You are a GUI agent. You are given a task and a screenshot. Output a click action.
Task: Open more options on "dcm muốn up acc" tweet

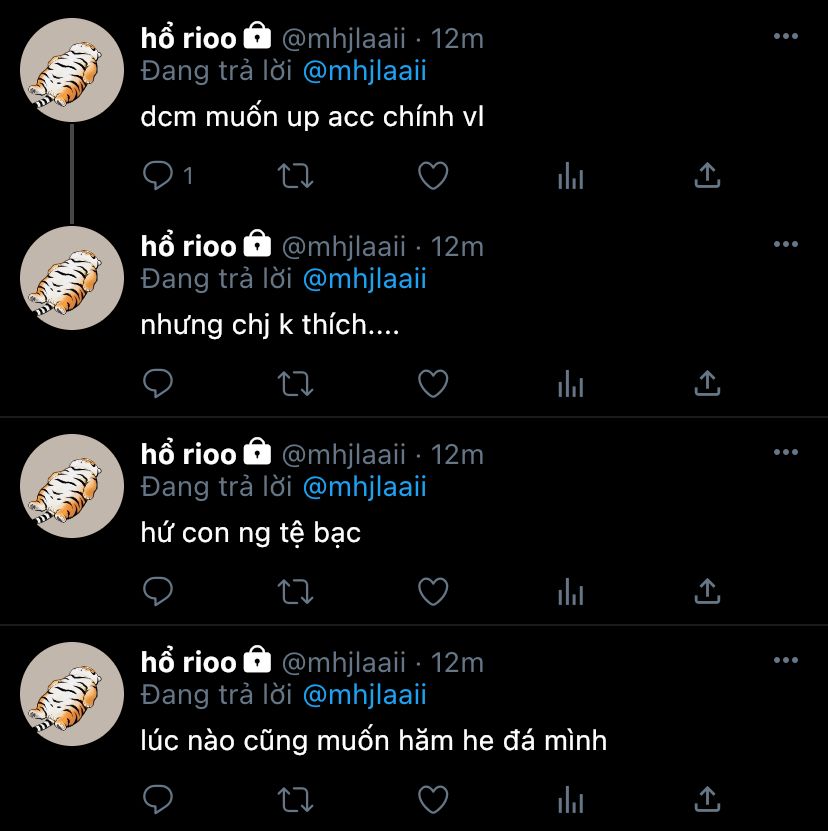pyautogui.click(x=786, y=37)
